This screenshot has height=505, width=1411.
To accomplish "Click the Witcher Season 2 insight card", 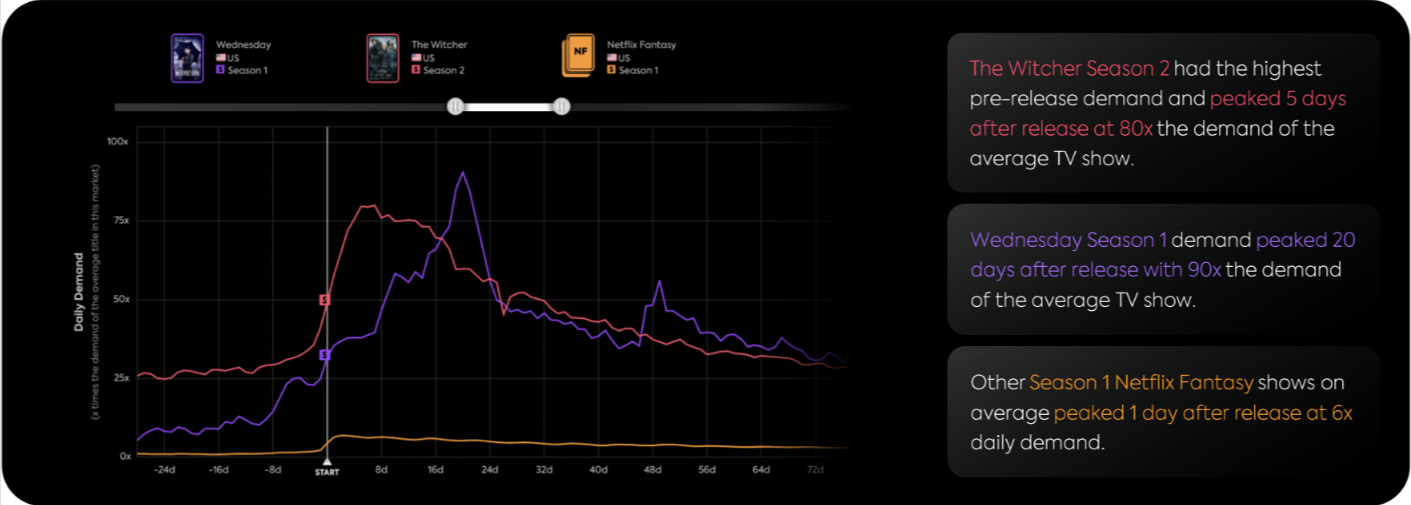I will tap(1163, 113).
